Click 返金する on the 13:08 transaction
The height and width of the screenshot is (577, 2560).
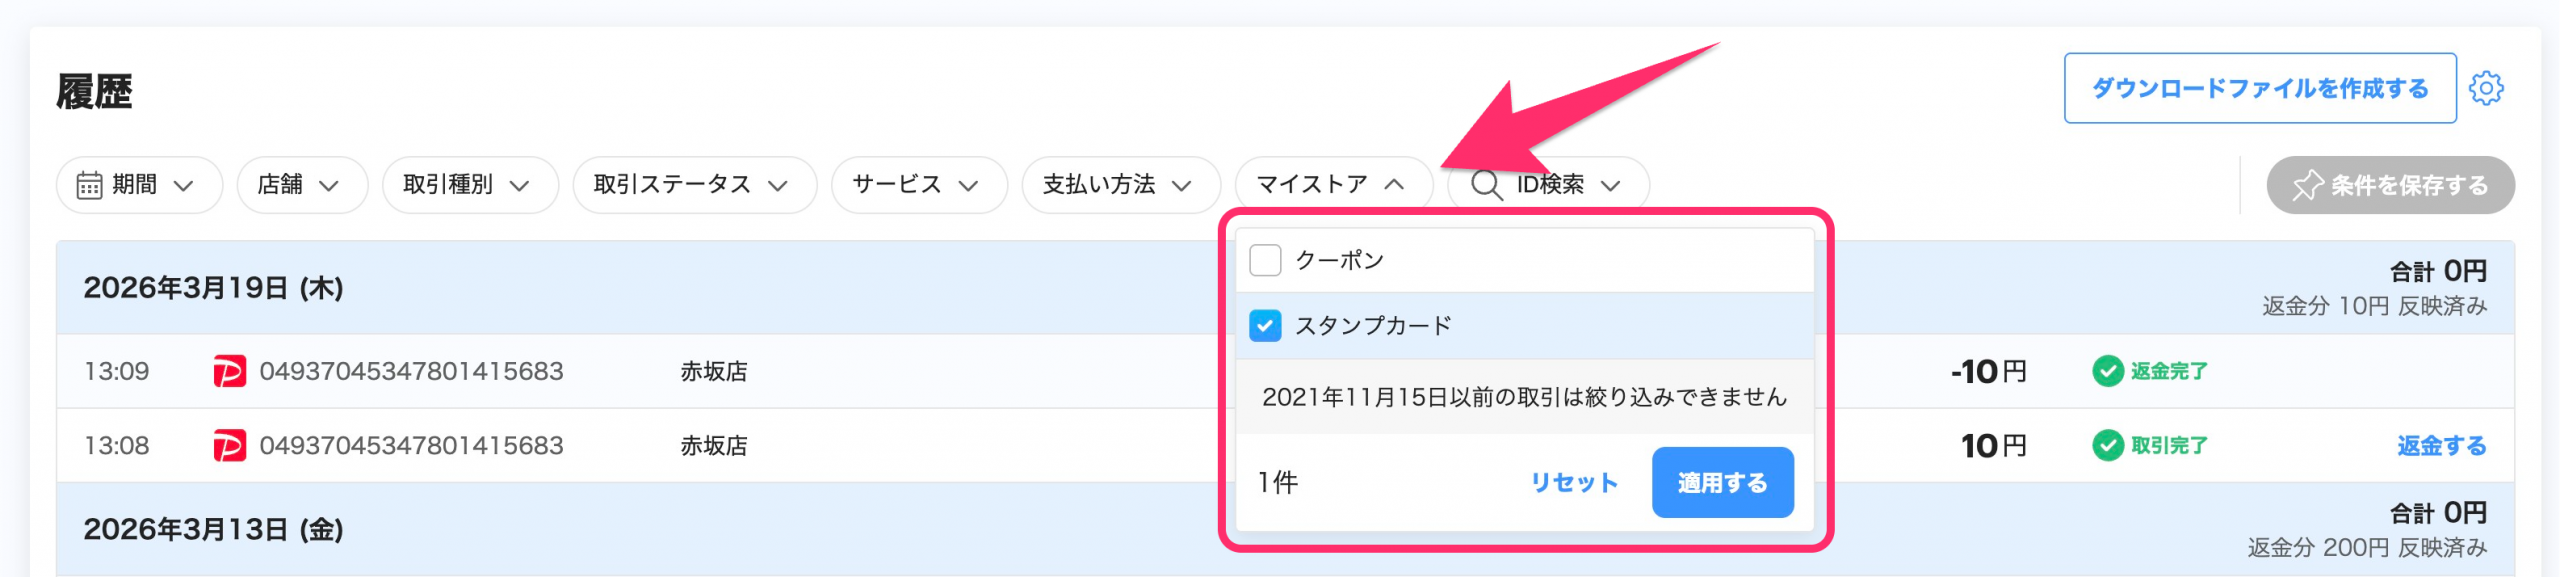click(x=2441, y=446)
